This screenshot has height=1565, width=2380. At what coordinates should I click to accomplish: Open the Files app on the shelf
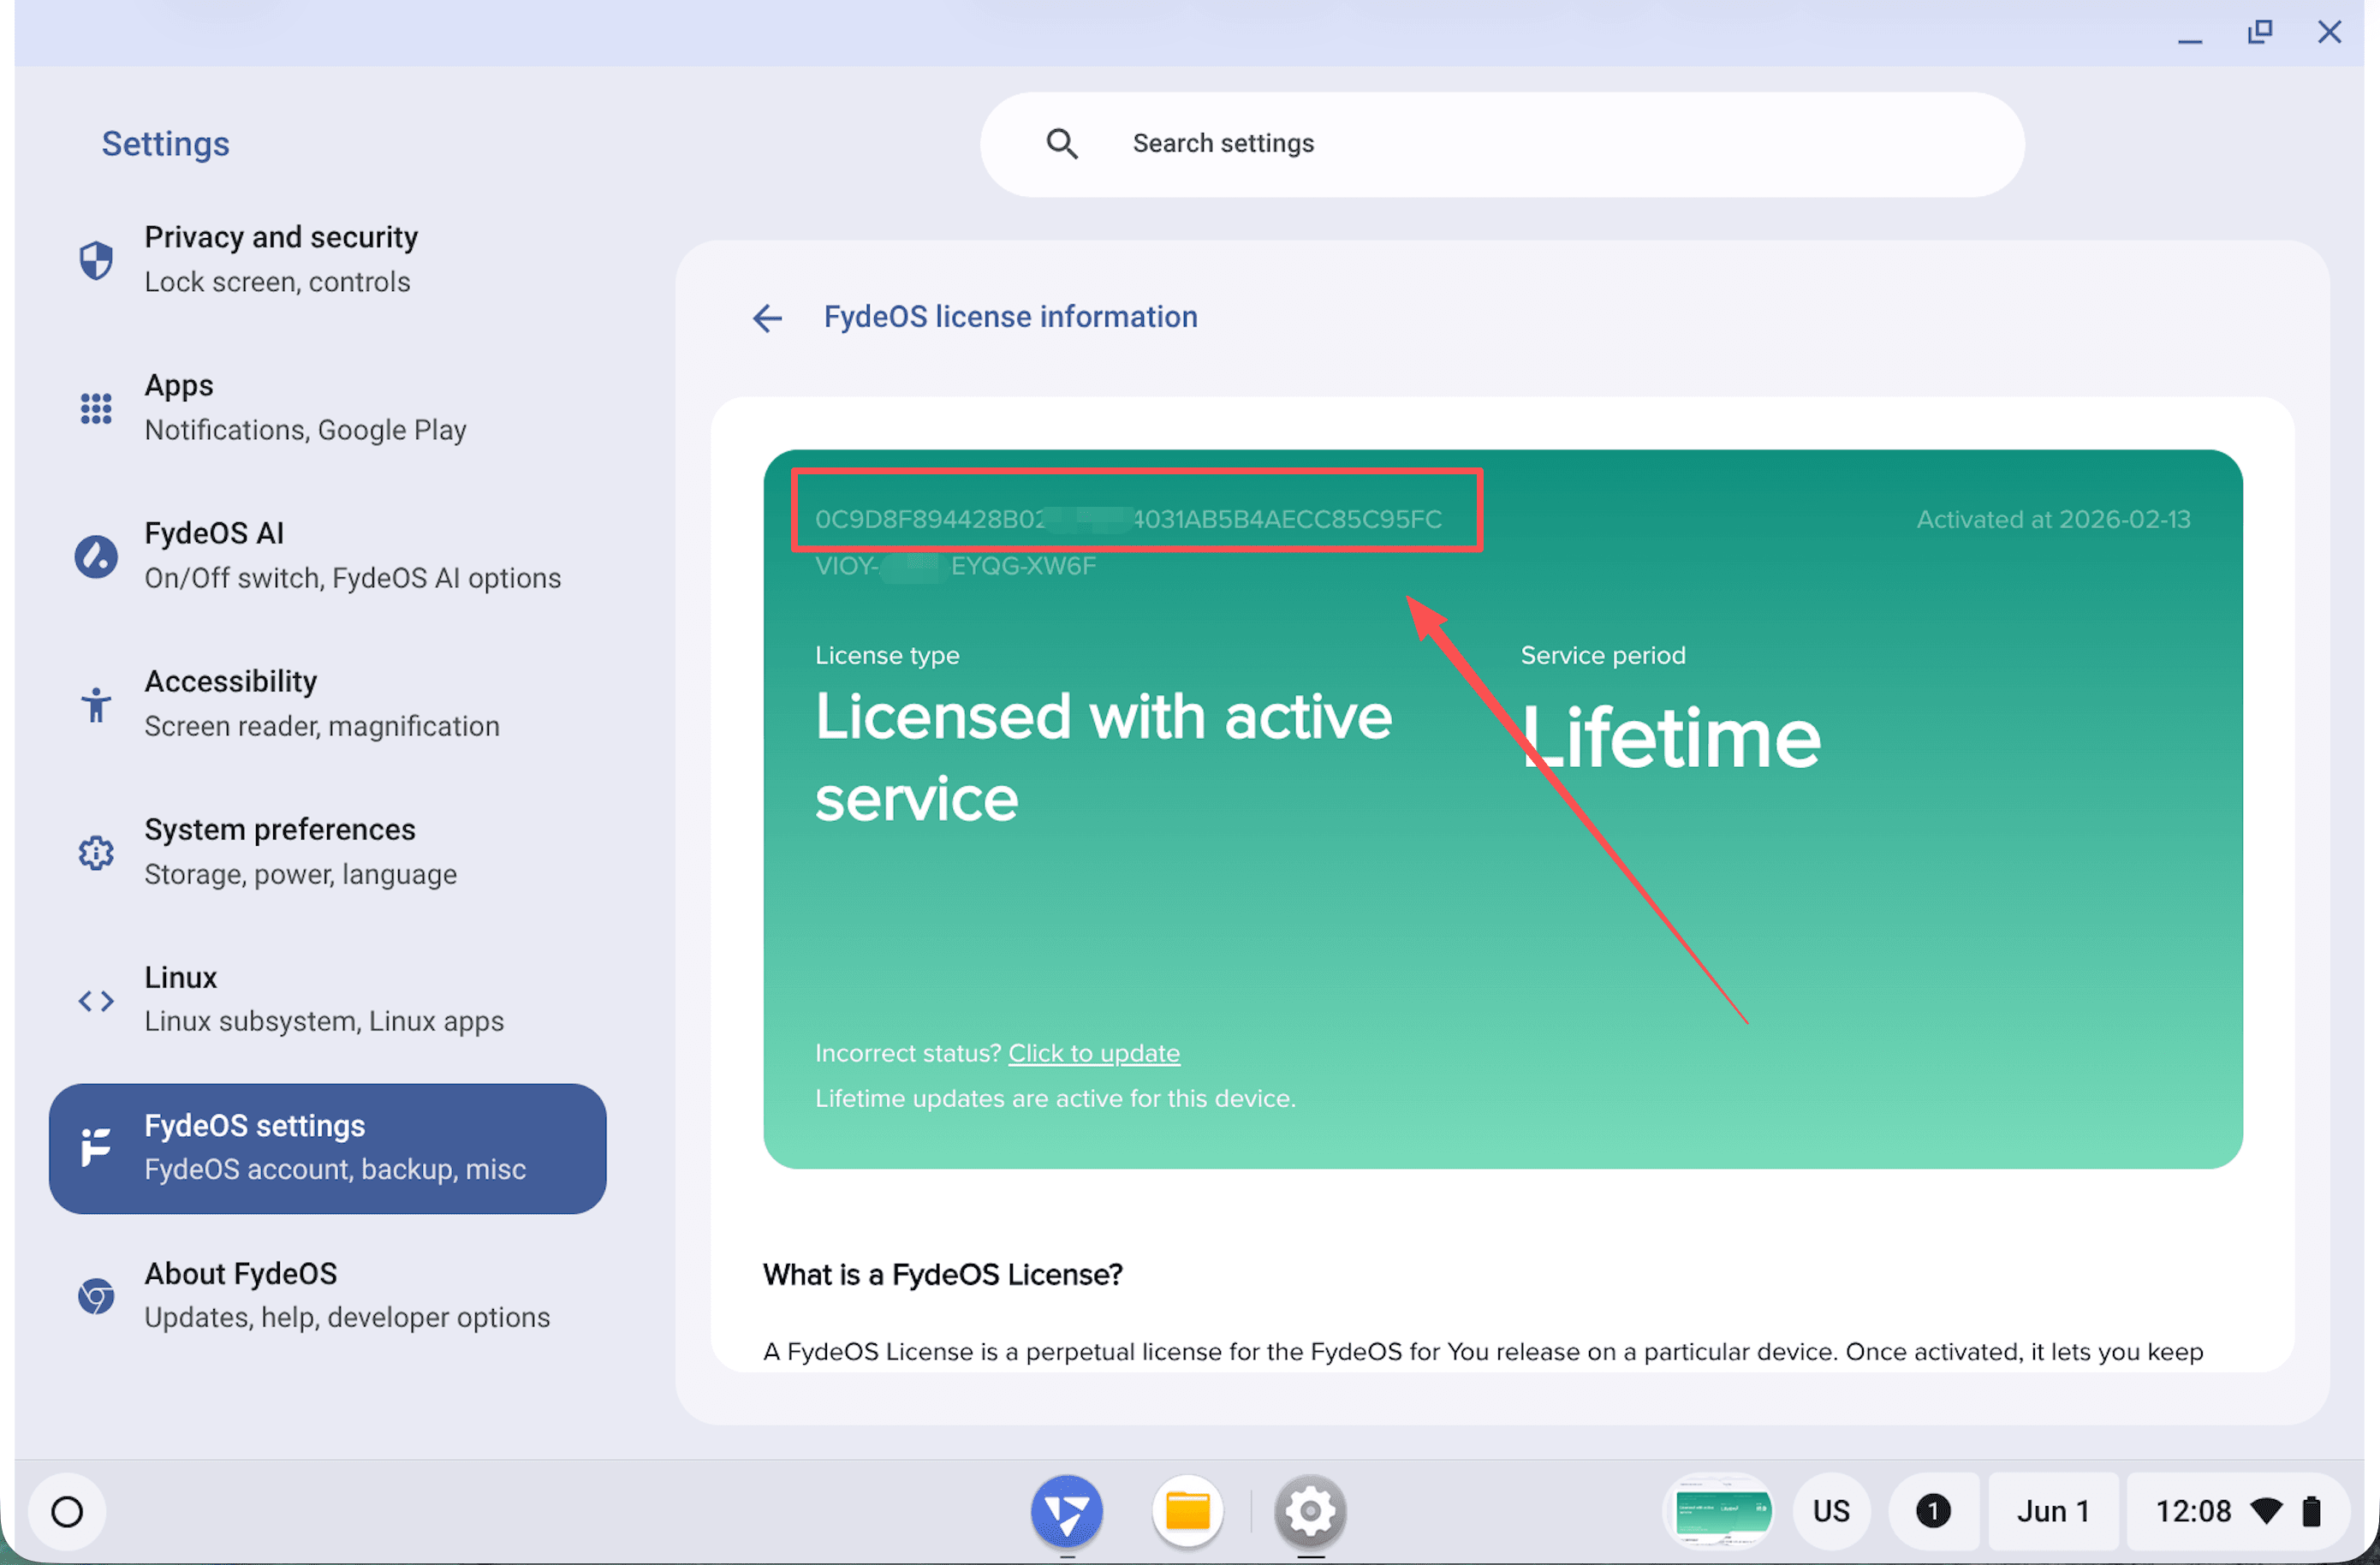(1188, 1511)
